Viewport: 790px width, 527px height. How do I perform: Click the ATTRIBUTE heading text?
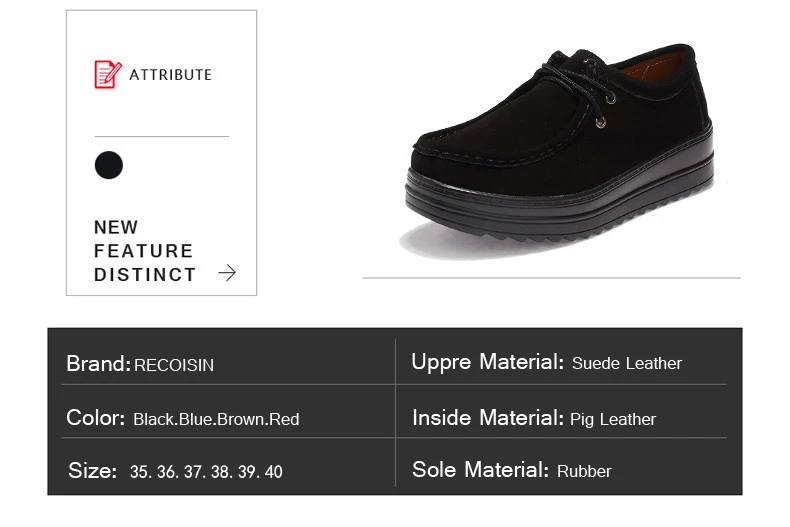point(171,75)
